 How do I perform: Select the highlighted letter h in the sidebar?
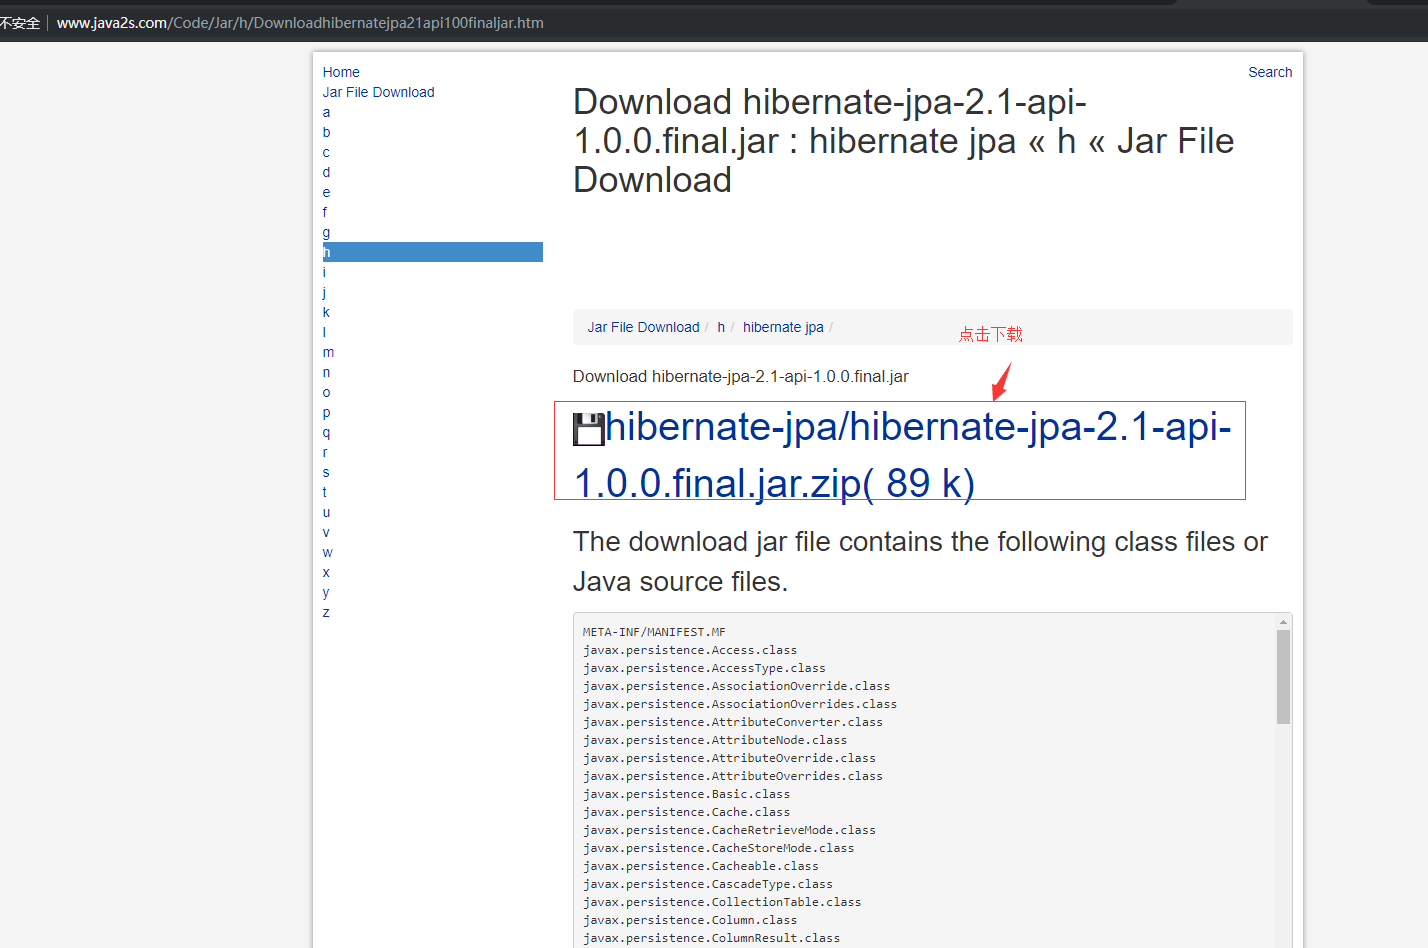tap(326, 251)
